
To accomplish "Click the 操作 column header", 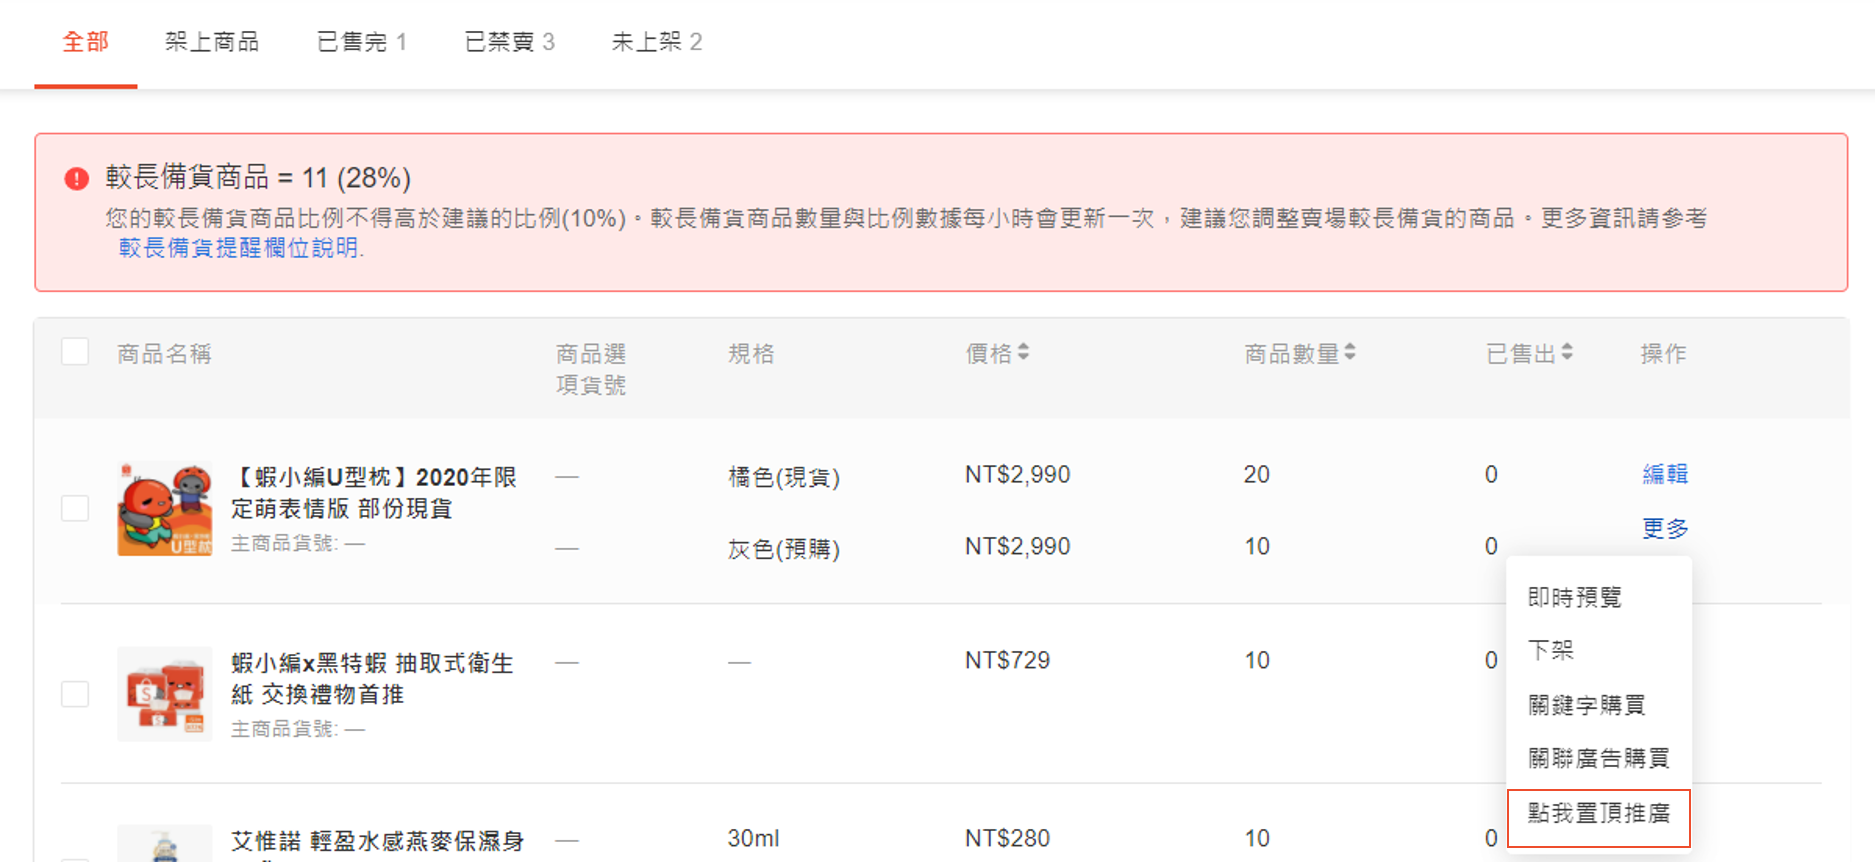I will tap(1664, 354).
